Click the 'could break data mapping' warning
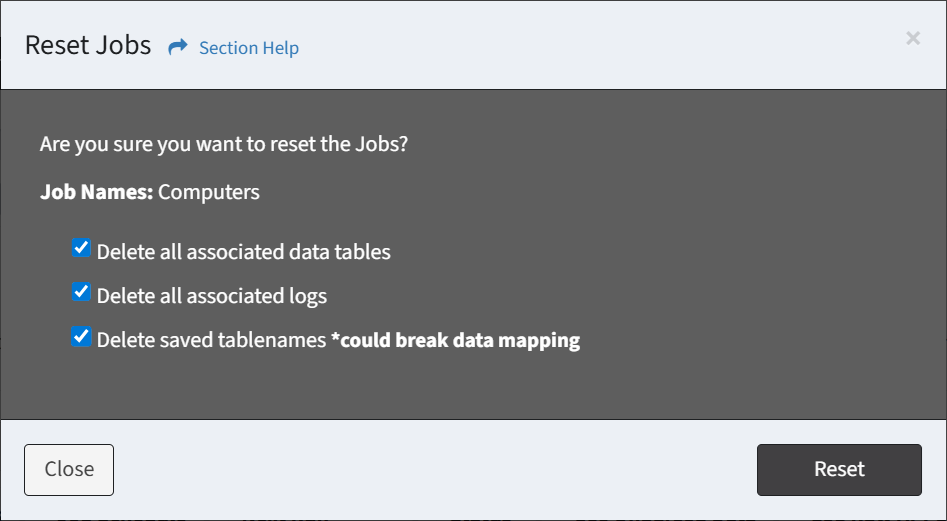947x521 pixels. [x=456, y=340]
